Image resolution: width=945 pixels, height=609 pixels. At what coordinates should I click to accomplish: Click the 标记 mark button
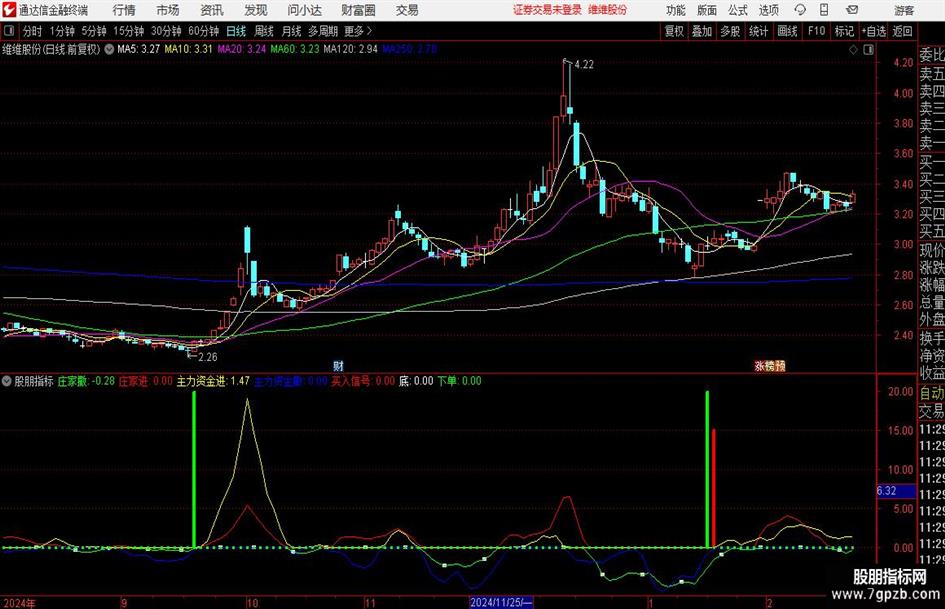click(844, 31)
